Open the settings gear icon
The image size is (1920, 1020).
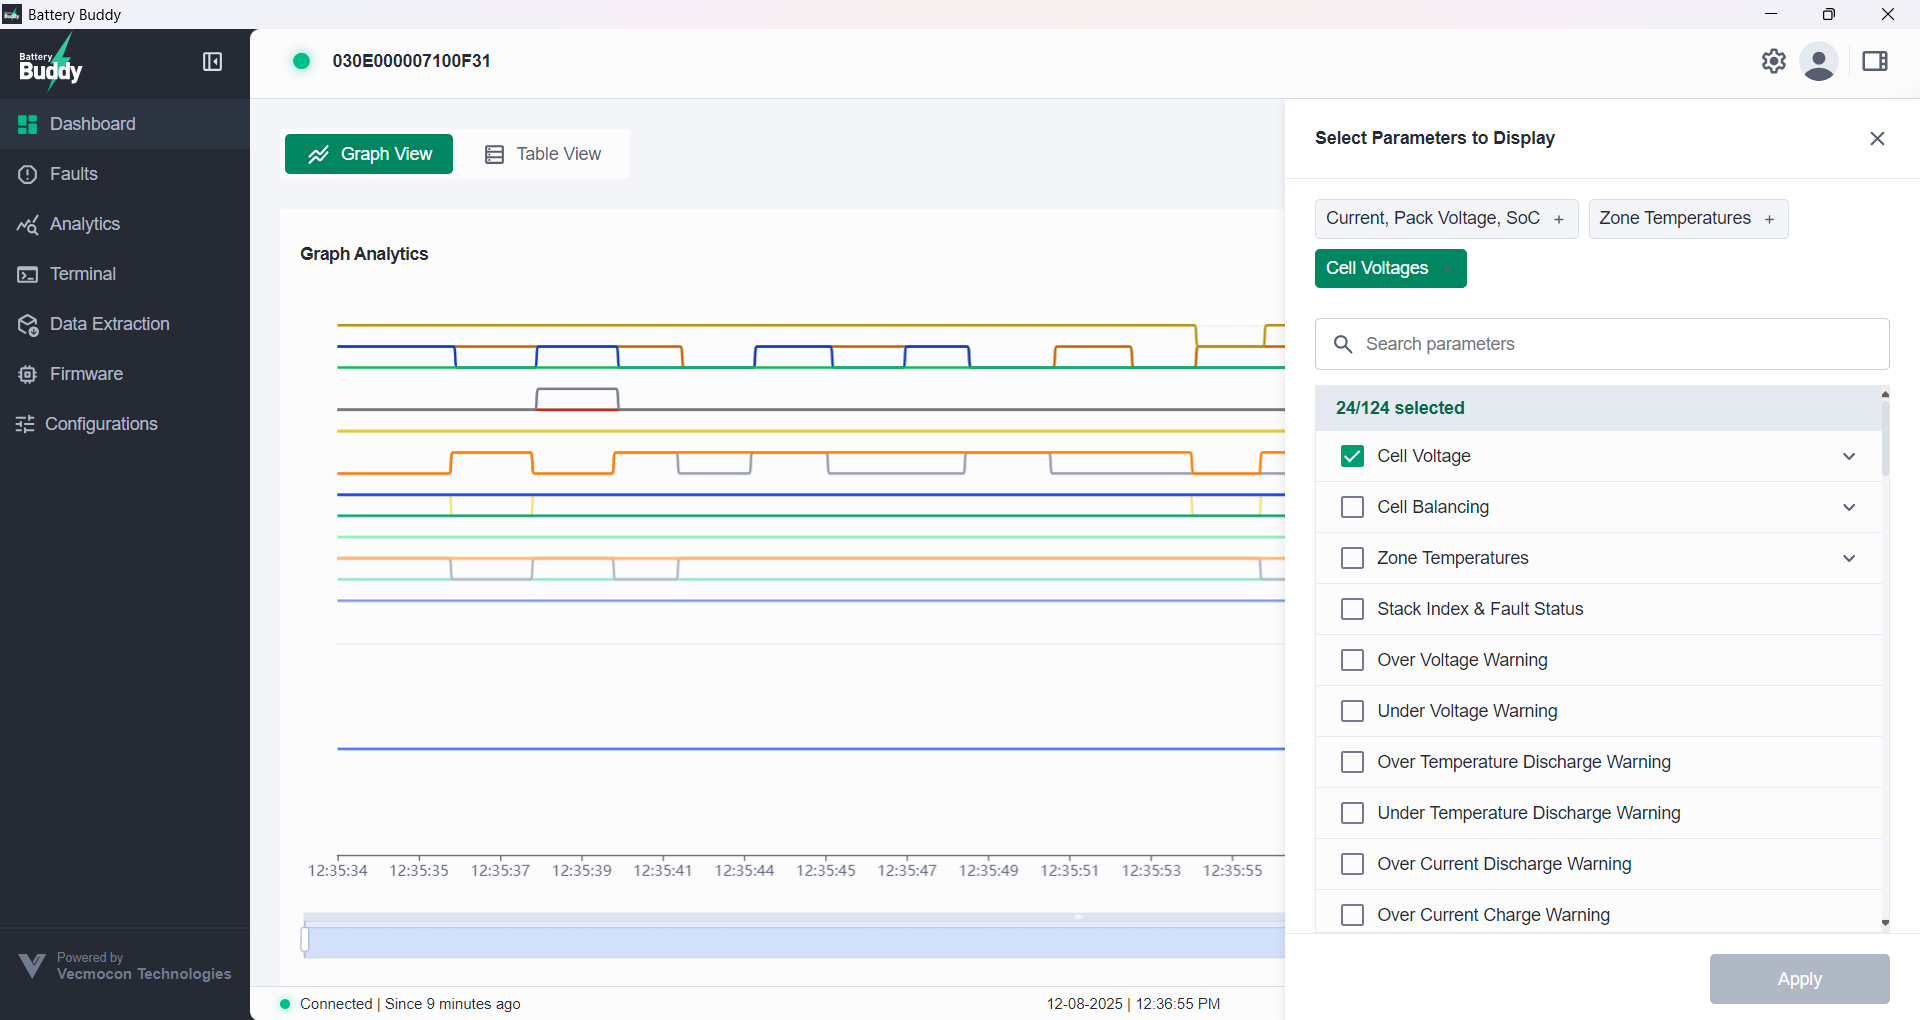pos(1773,61)
